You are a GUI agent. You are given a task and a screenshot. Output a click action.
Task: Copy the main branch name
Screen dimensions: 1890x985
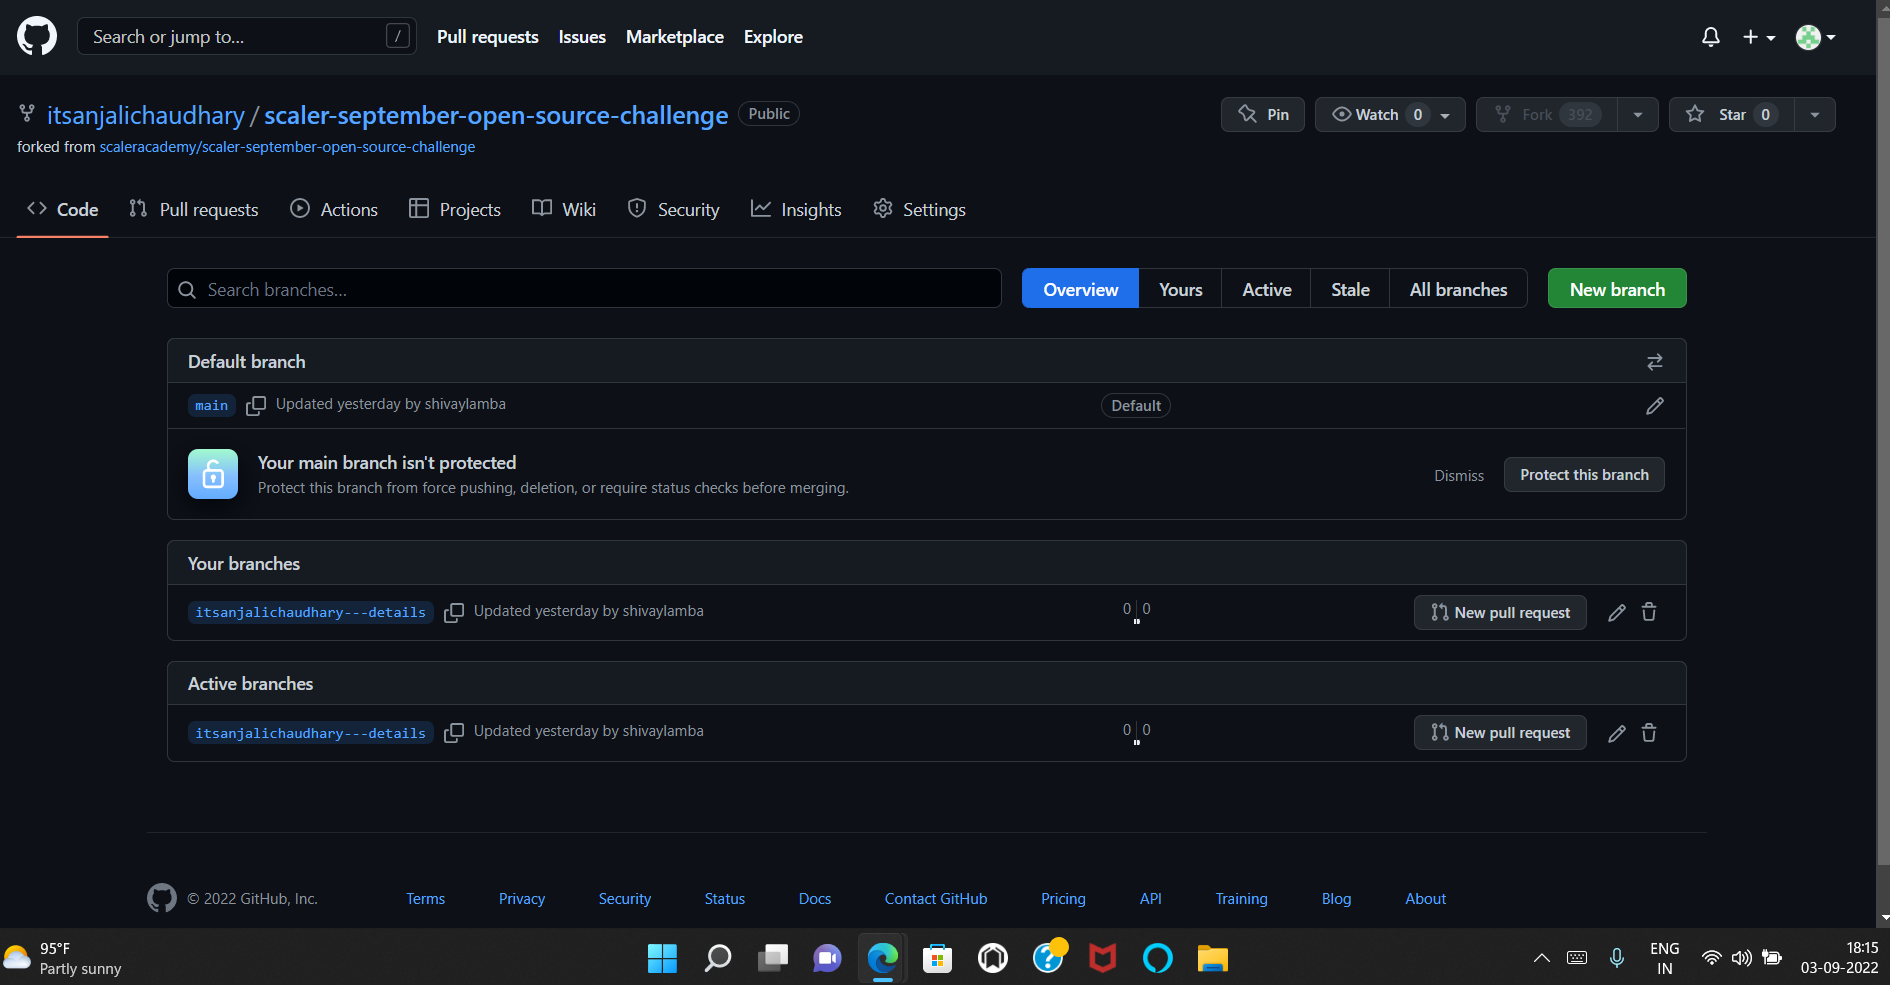pyautogui.click(x=255, y=406)
